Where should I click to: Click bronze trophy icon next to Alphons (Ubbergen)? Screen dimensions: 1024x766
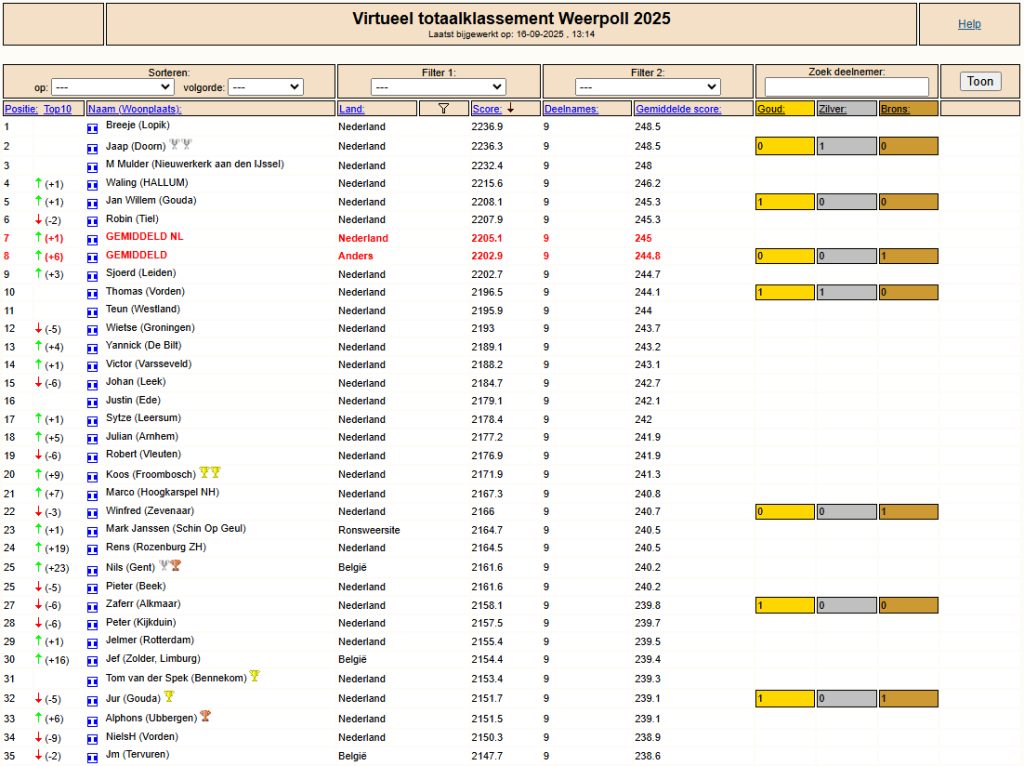point(205,716)
